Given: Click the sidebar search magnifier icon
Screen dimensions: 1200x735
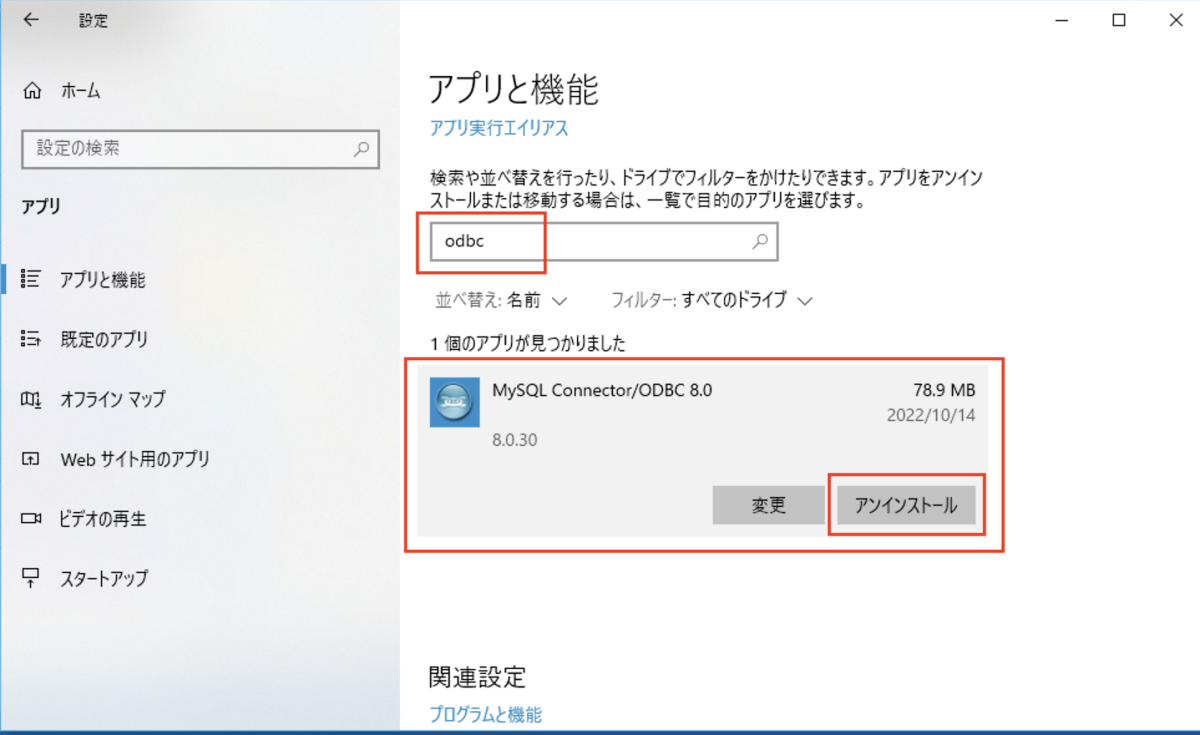Looking at the screenshot, I should pos(361,149).
